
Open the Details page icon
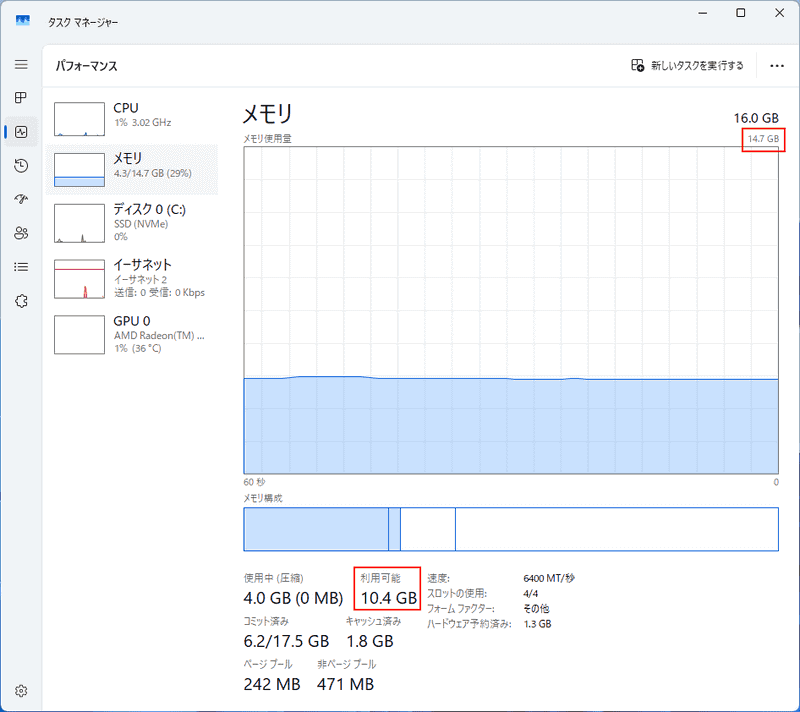point(20,266)
